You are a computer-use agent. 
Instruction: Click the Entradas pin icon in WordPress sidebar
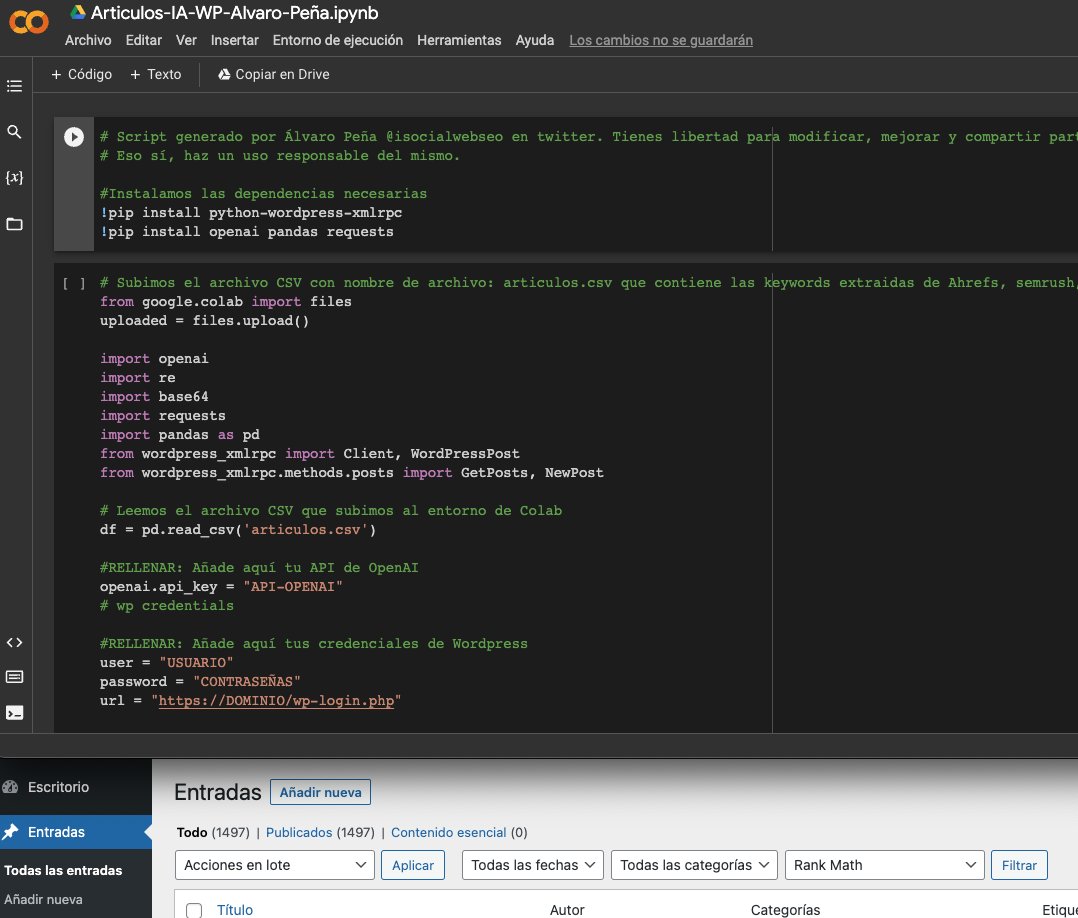10,832
